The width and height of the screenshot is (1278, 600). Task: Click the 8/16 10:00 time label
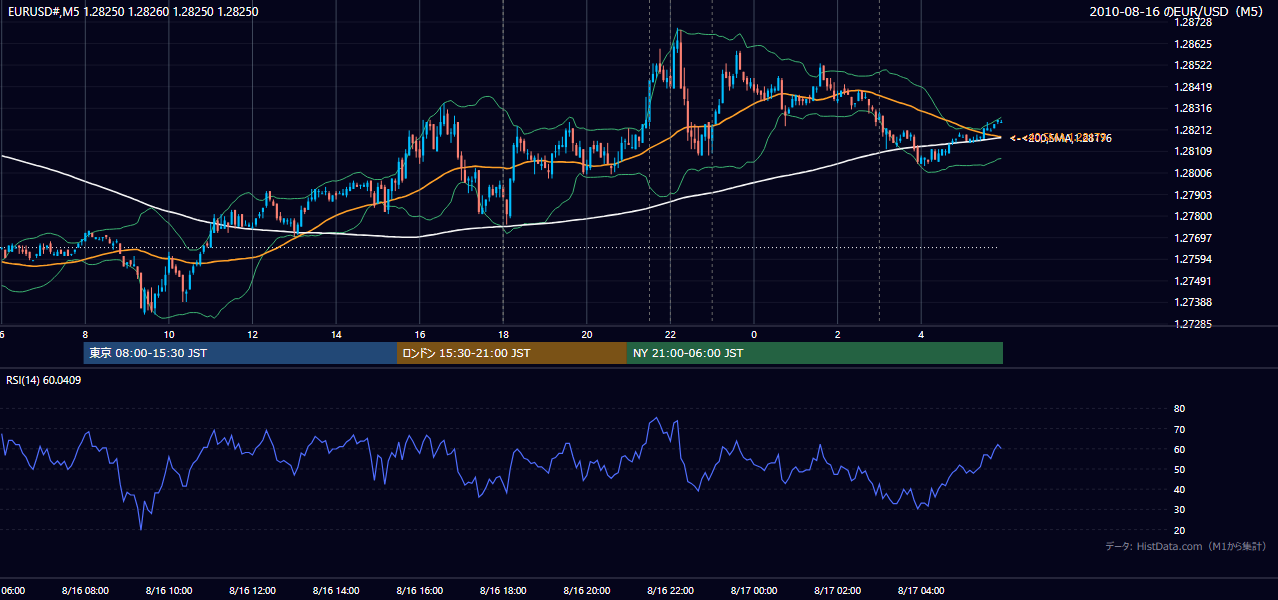coord(169,590)
